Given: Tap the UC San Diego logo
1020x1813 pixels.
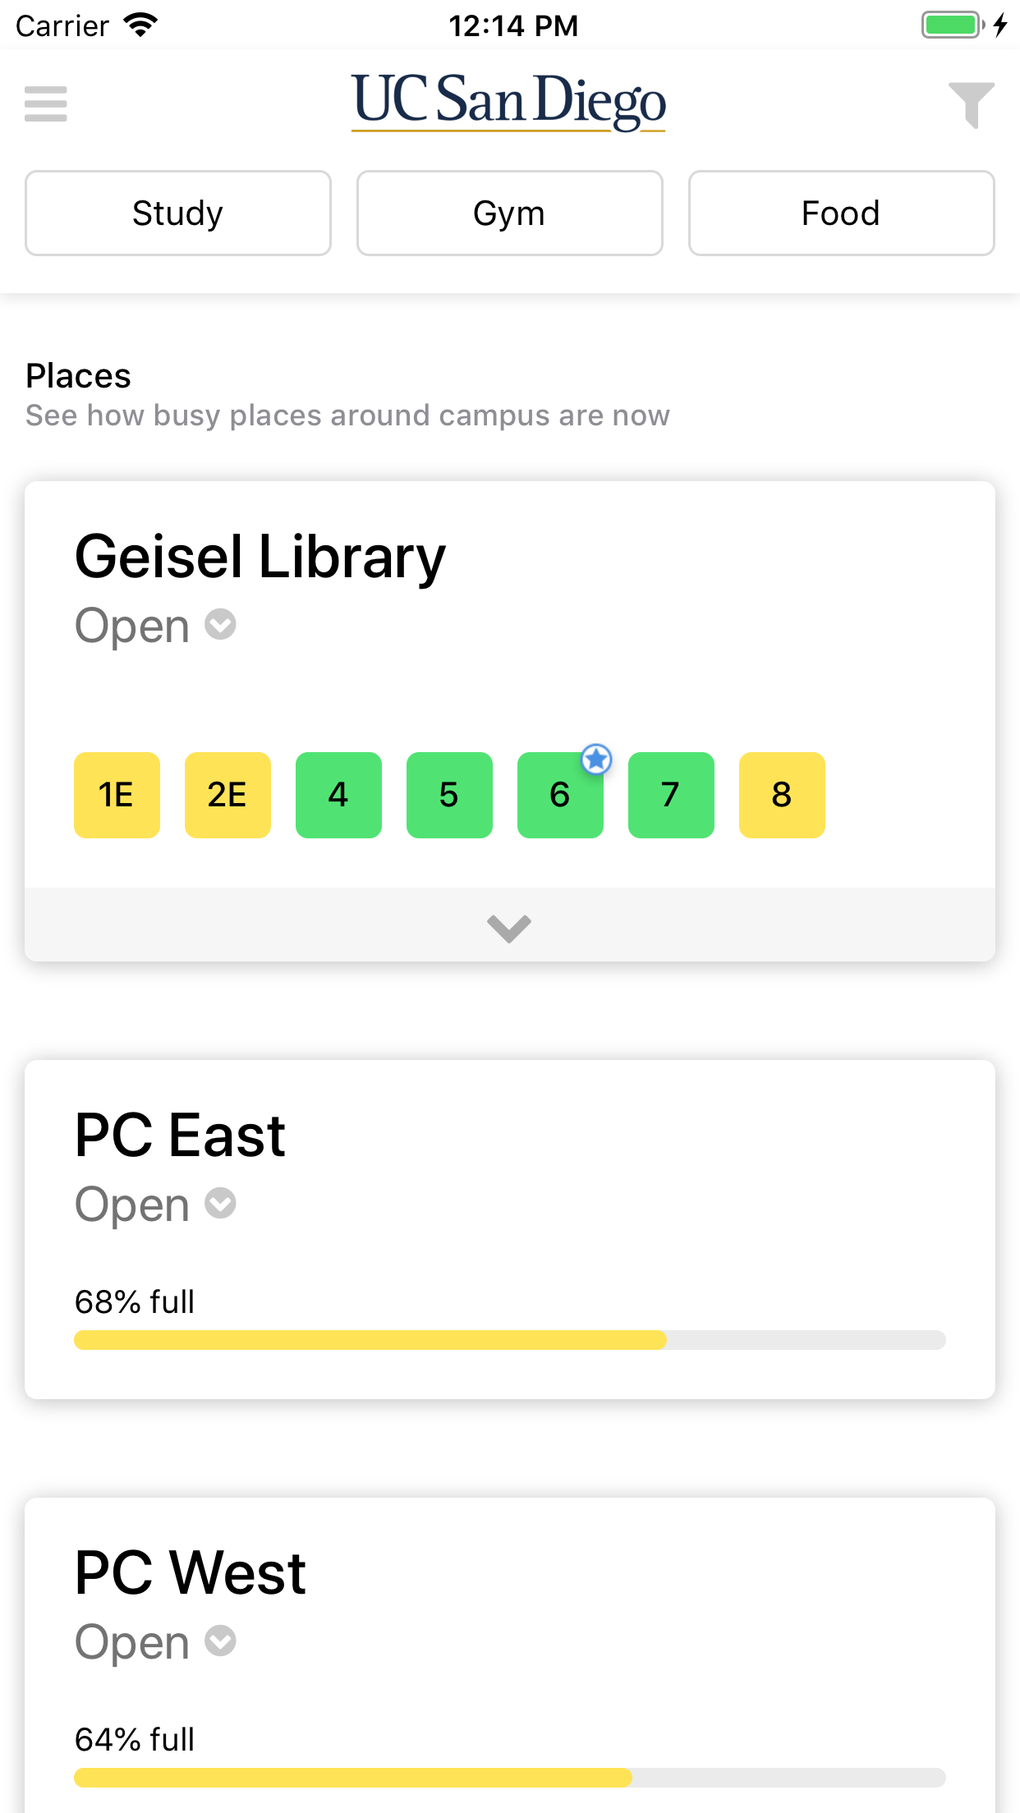Looking at the screenshot, I should point(509,102).
